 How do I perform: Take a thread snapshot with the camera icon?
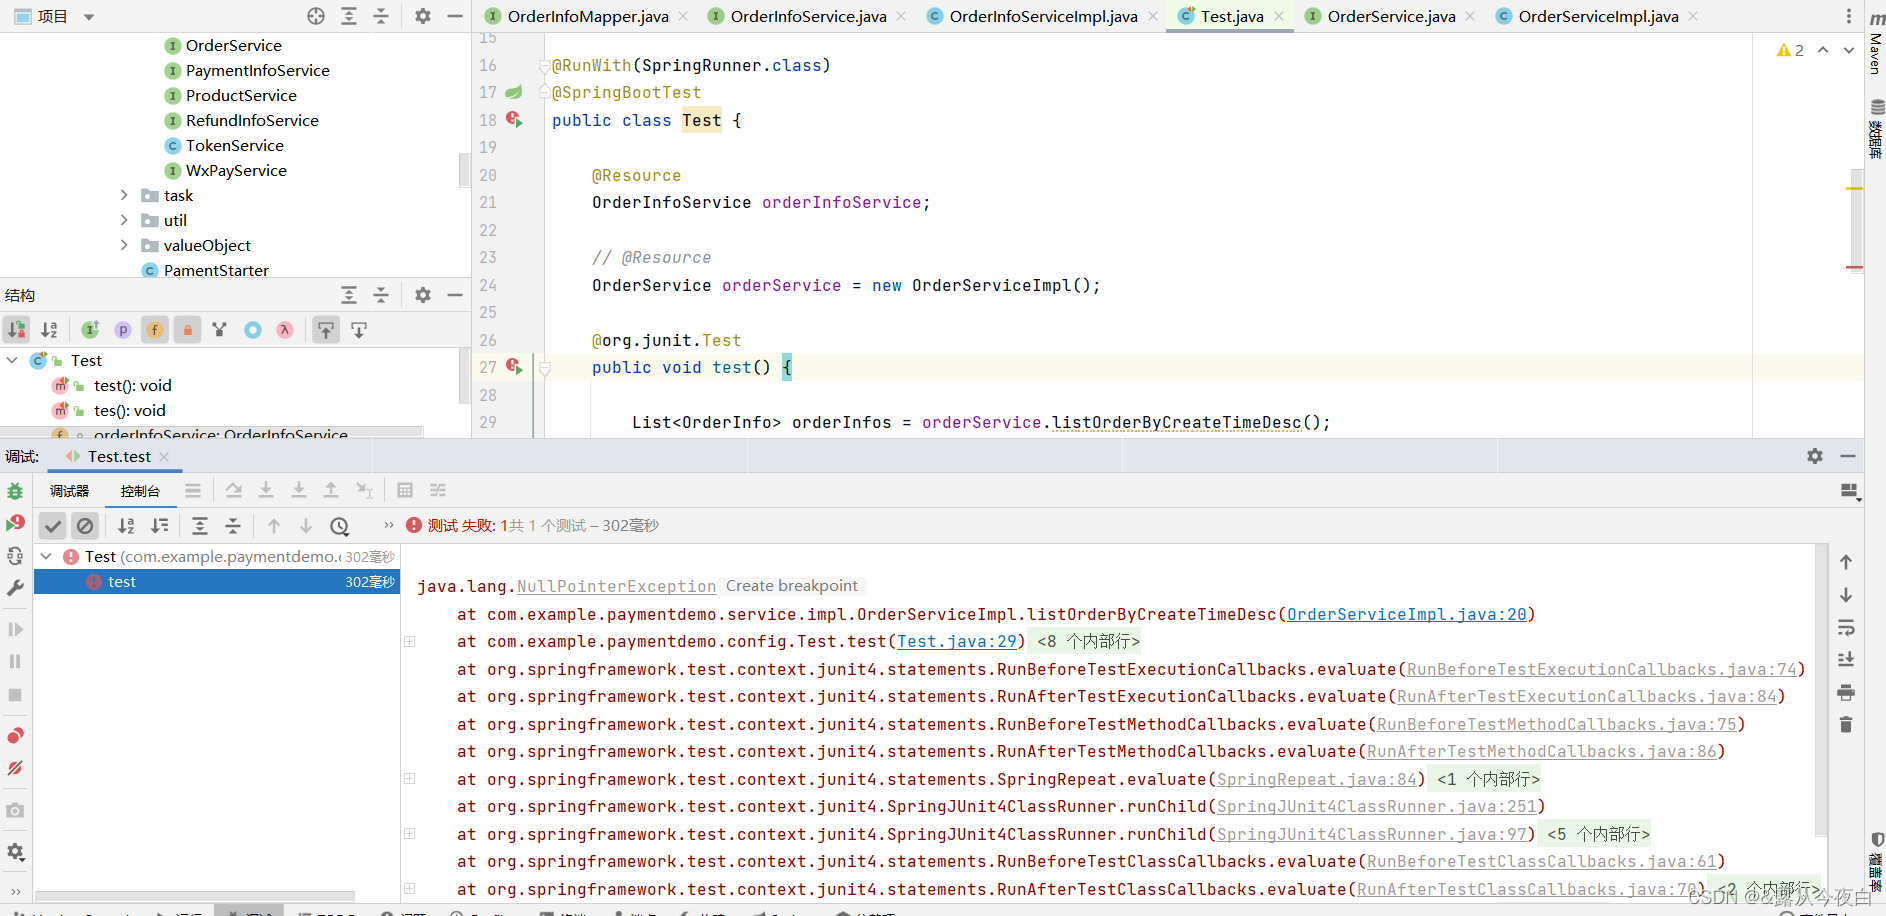pos(15,810)
